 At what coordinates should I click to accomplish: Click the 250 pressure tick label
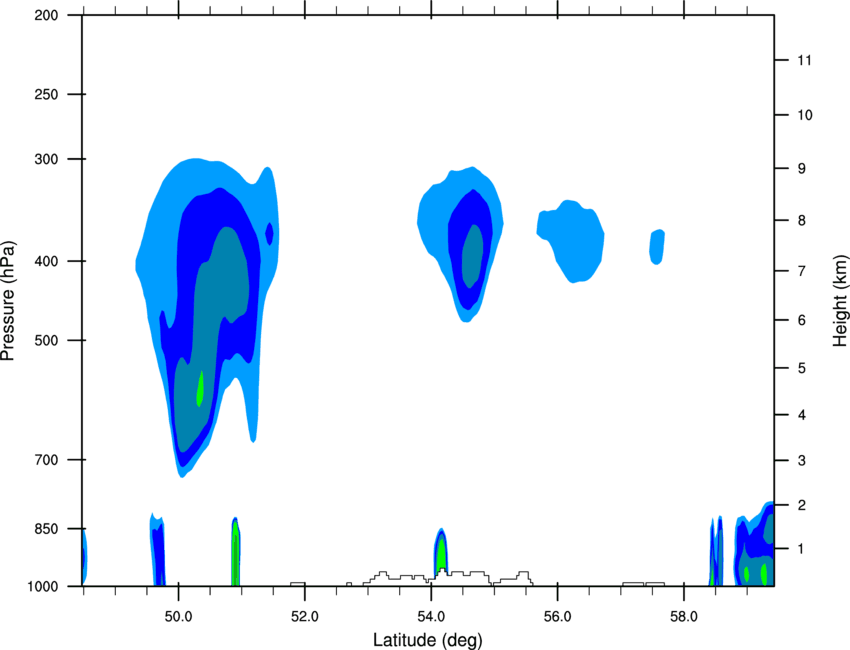pyautogui.click(x=46, y=94)
